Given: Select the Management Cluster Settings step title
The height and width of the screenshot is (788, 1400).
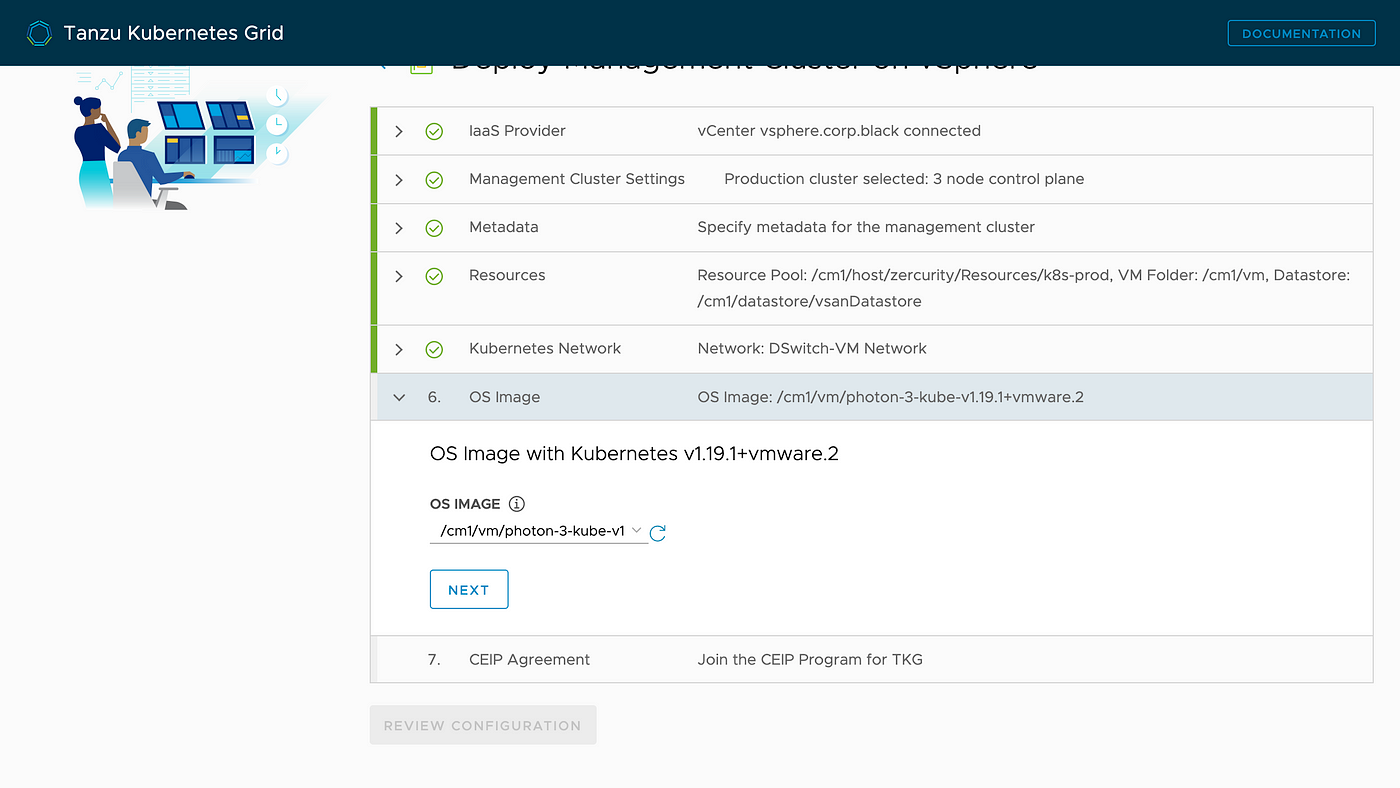Looking at the screenshot, I should [x=577, y=179].
